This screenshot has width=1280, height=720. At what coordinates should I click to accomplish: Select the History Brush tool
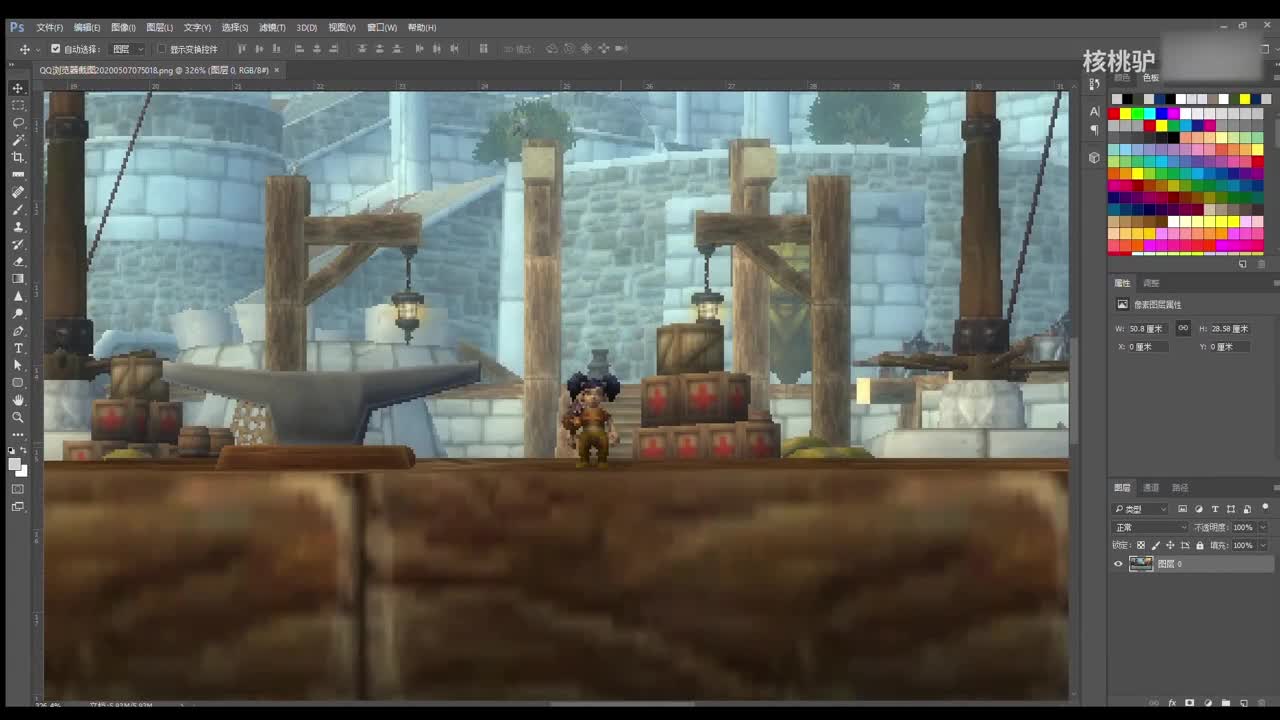pos(18,244)
